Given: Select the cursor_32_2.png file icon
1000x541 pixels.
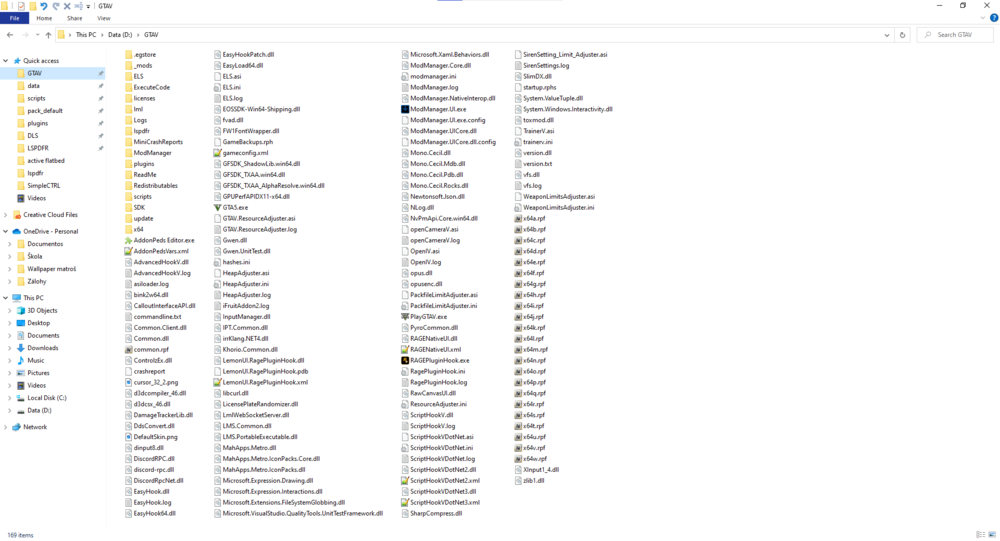Looking at the screenshot, I should coord(128,382).
